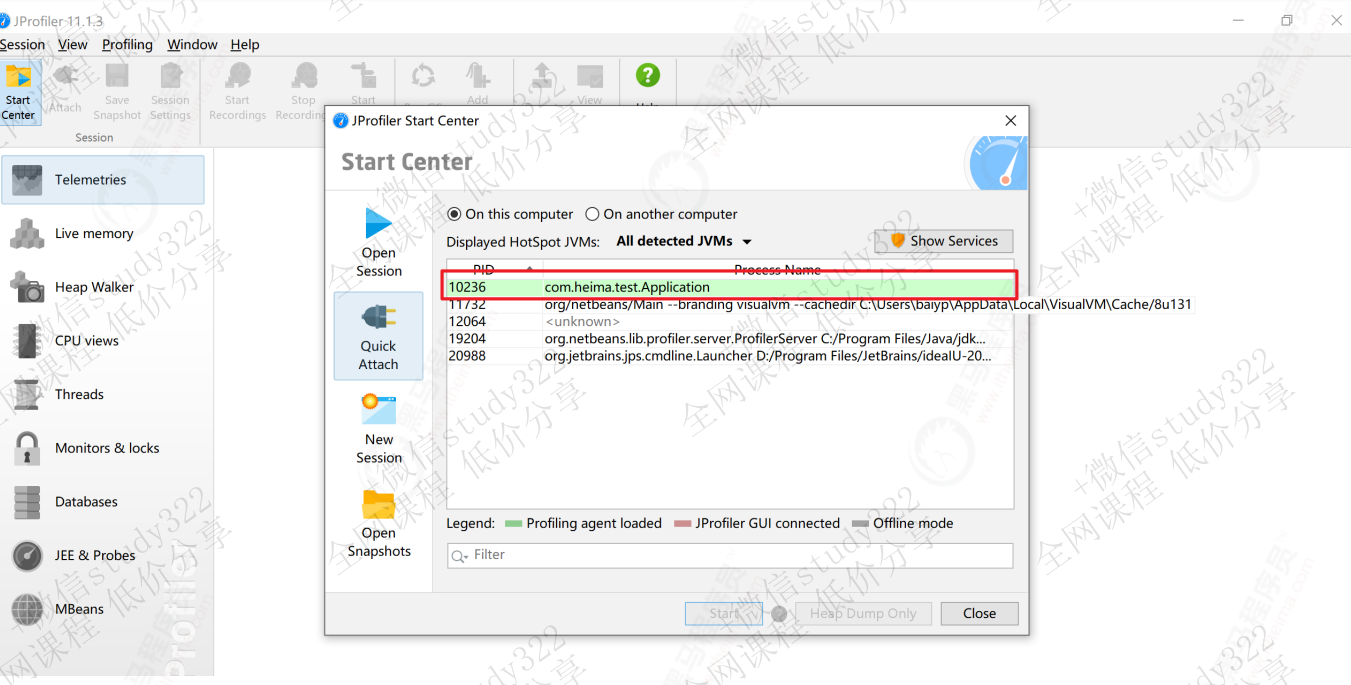
Task: Open the Help menu
Action: point(245,44)
